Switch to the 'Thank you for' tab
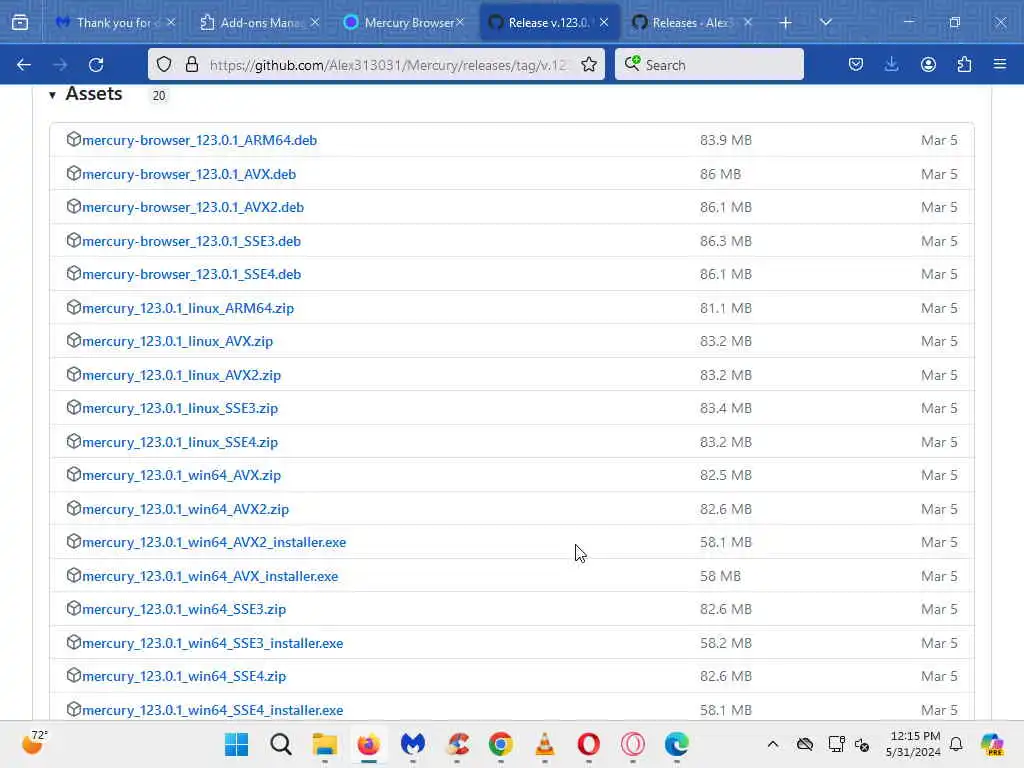 pos(116,23)
